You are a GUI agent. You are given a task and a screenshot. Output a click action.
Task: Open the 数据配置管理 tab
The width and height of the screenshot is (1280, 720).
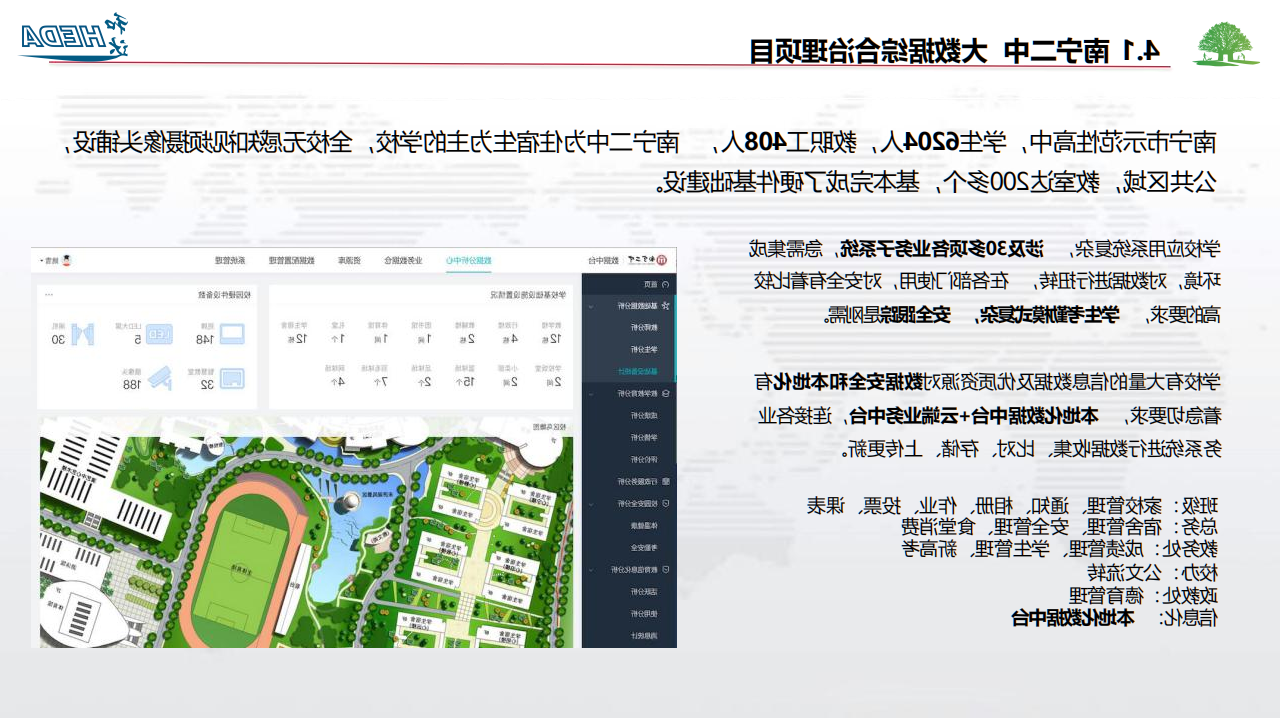coord(292,260)
